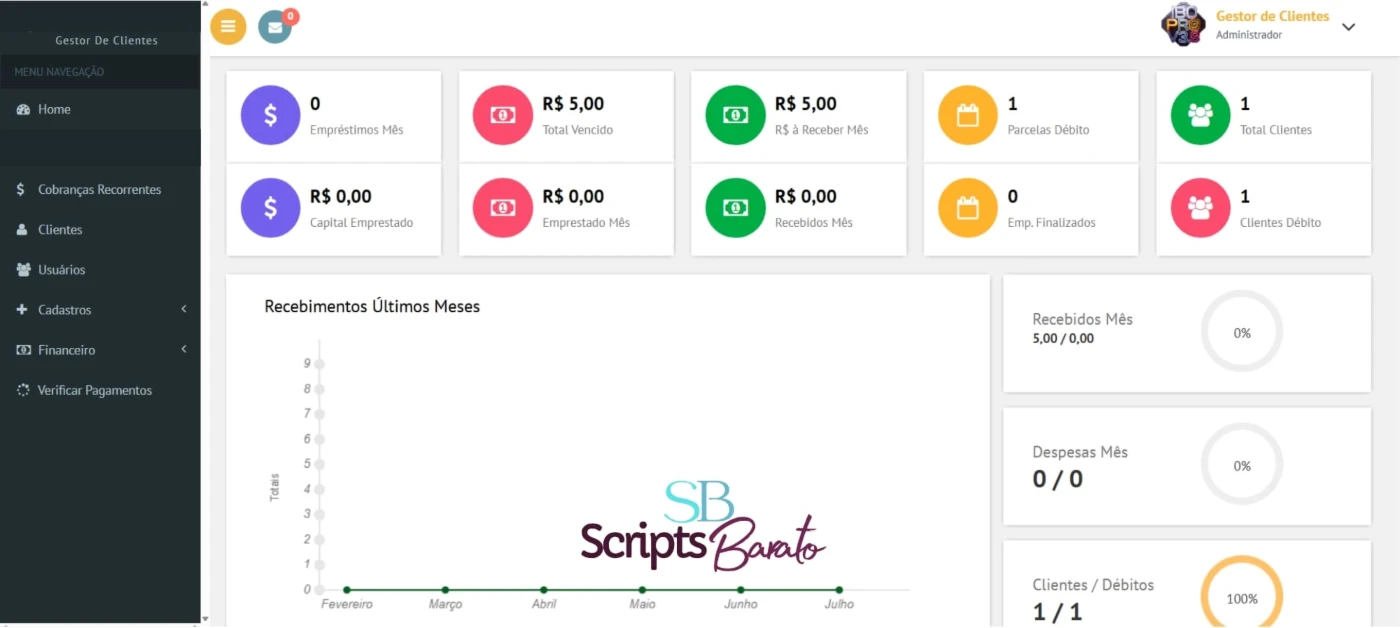Click the purple dollar icon for Capital Emprestado
The width and height of the screenshot is (1400, 628).
click(270, 208)
